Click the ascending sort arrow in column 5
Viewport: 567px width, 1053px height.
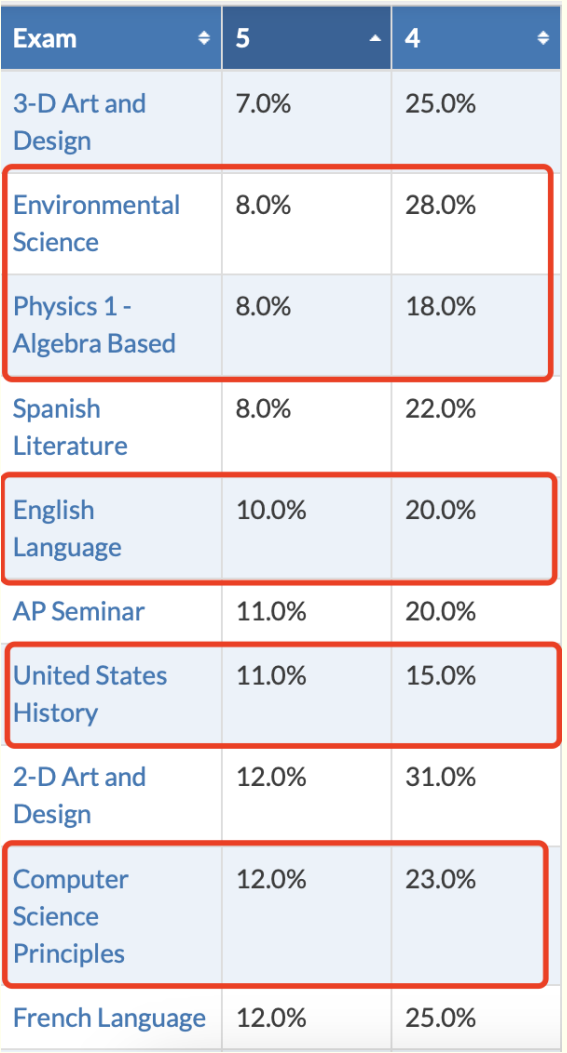(x=375, y=39)
